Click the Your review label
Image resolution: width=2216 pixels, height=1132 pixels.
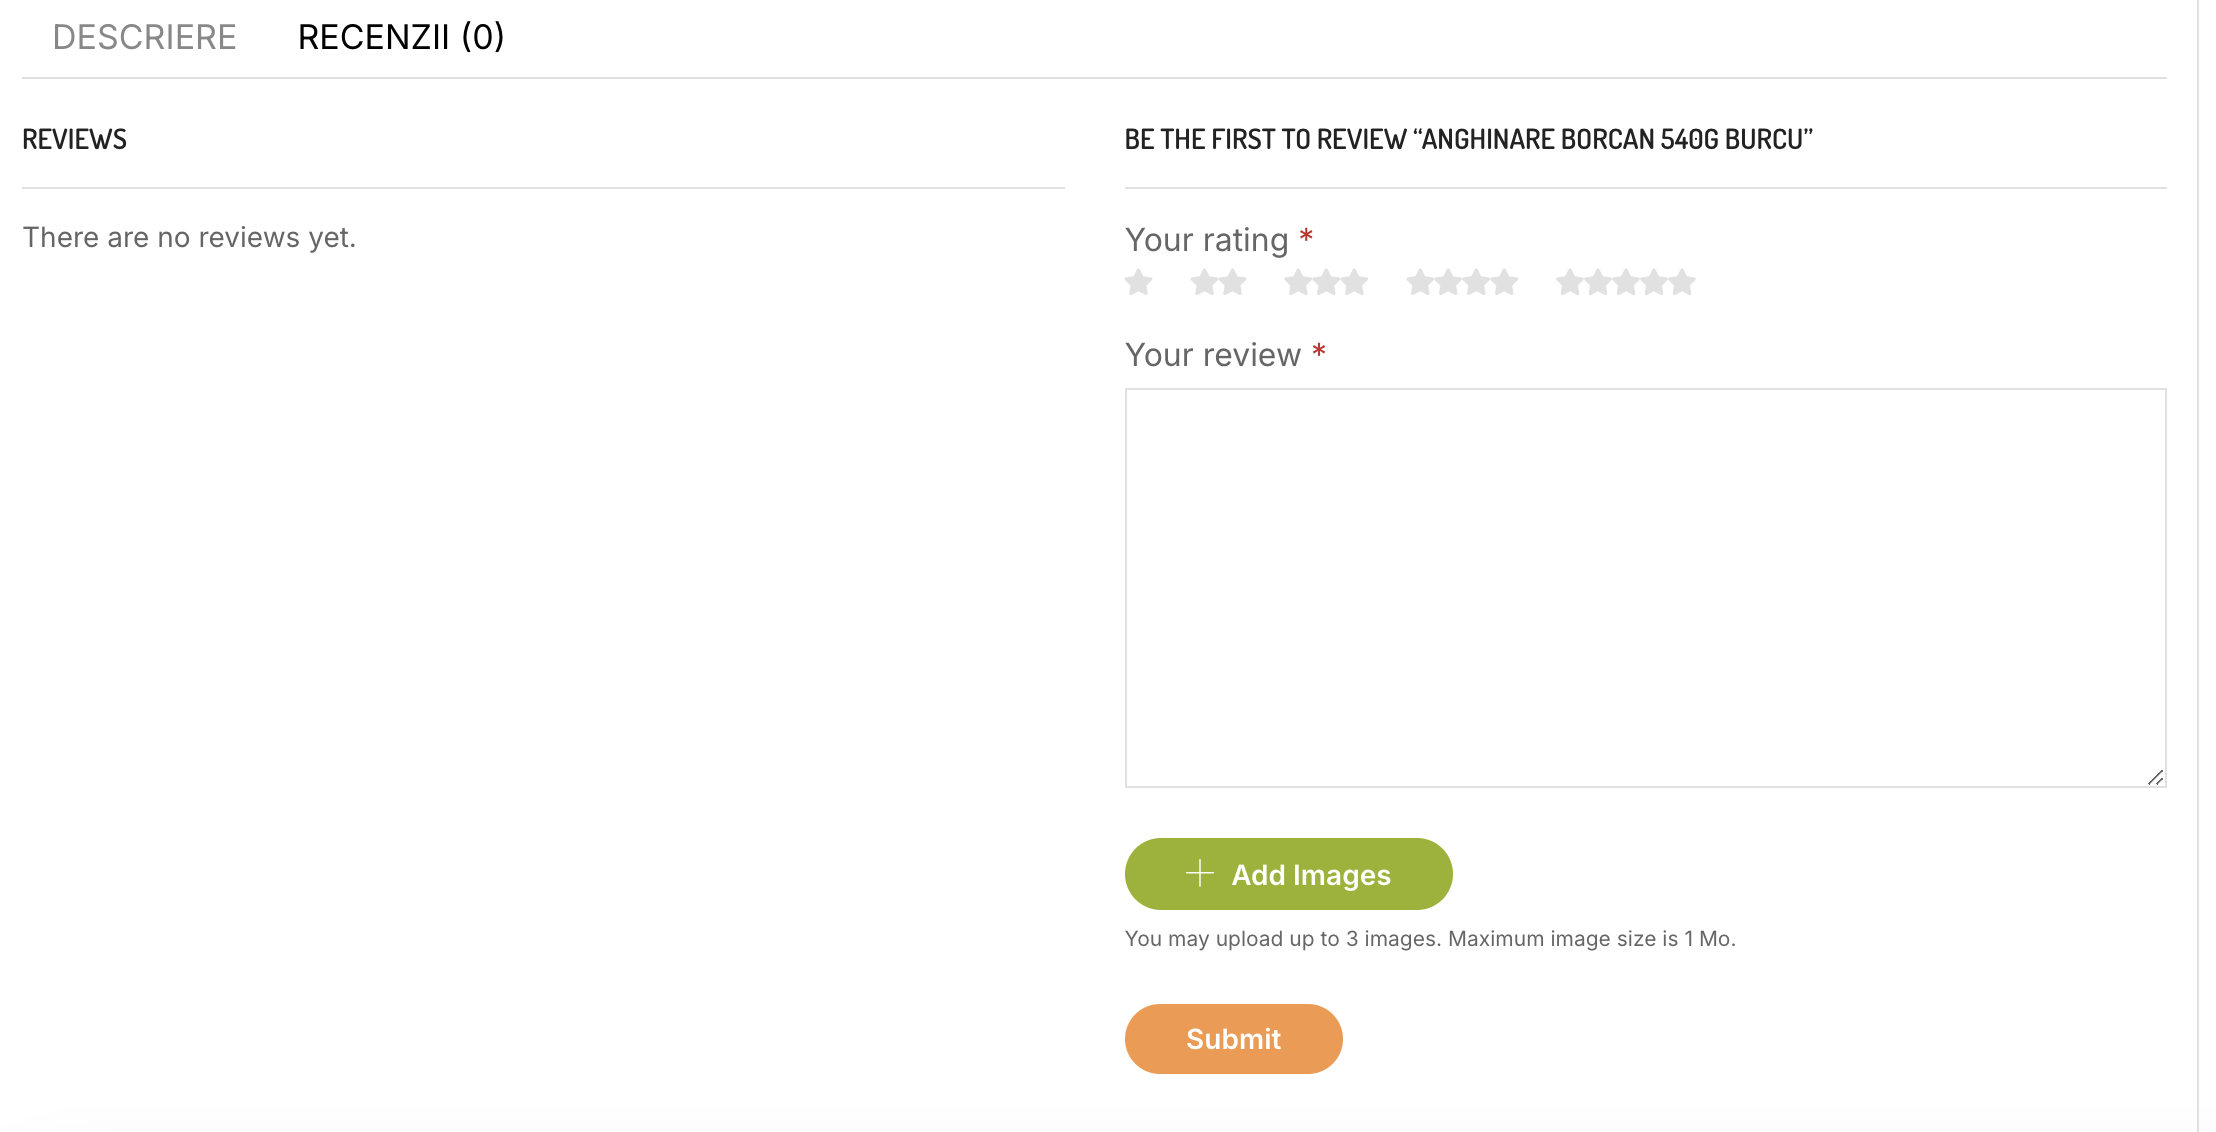pyautogui.click(x=1212, y=355)
